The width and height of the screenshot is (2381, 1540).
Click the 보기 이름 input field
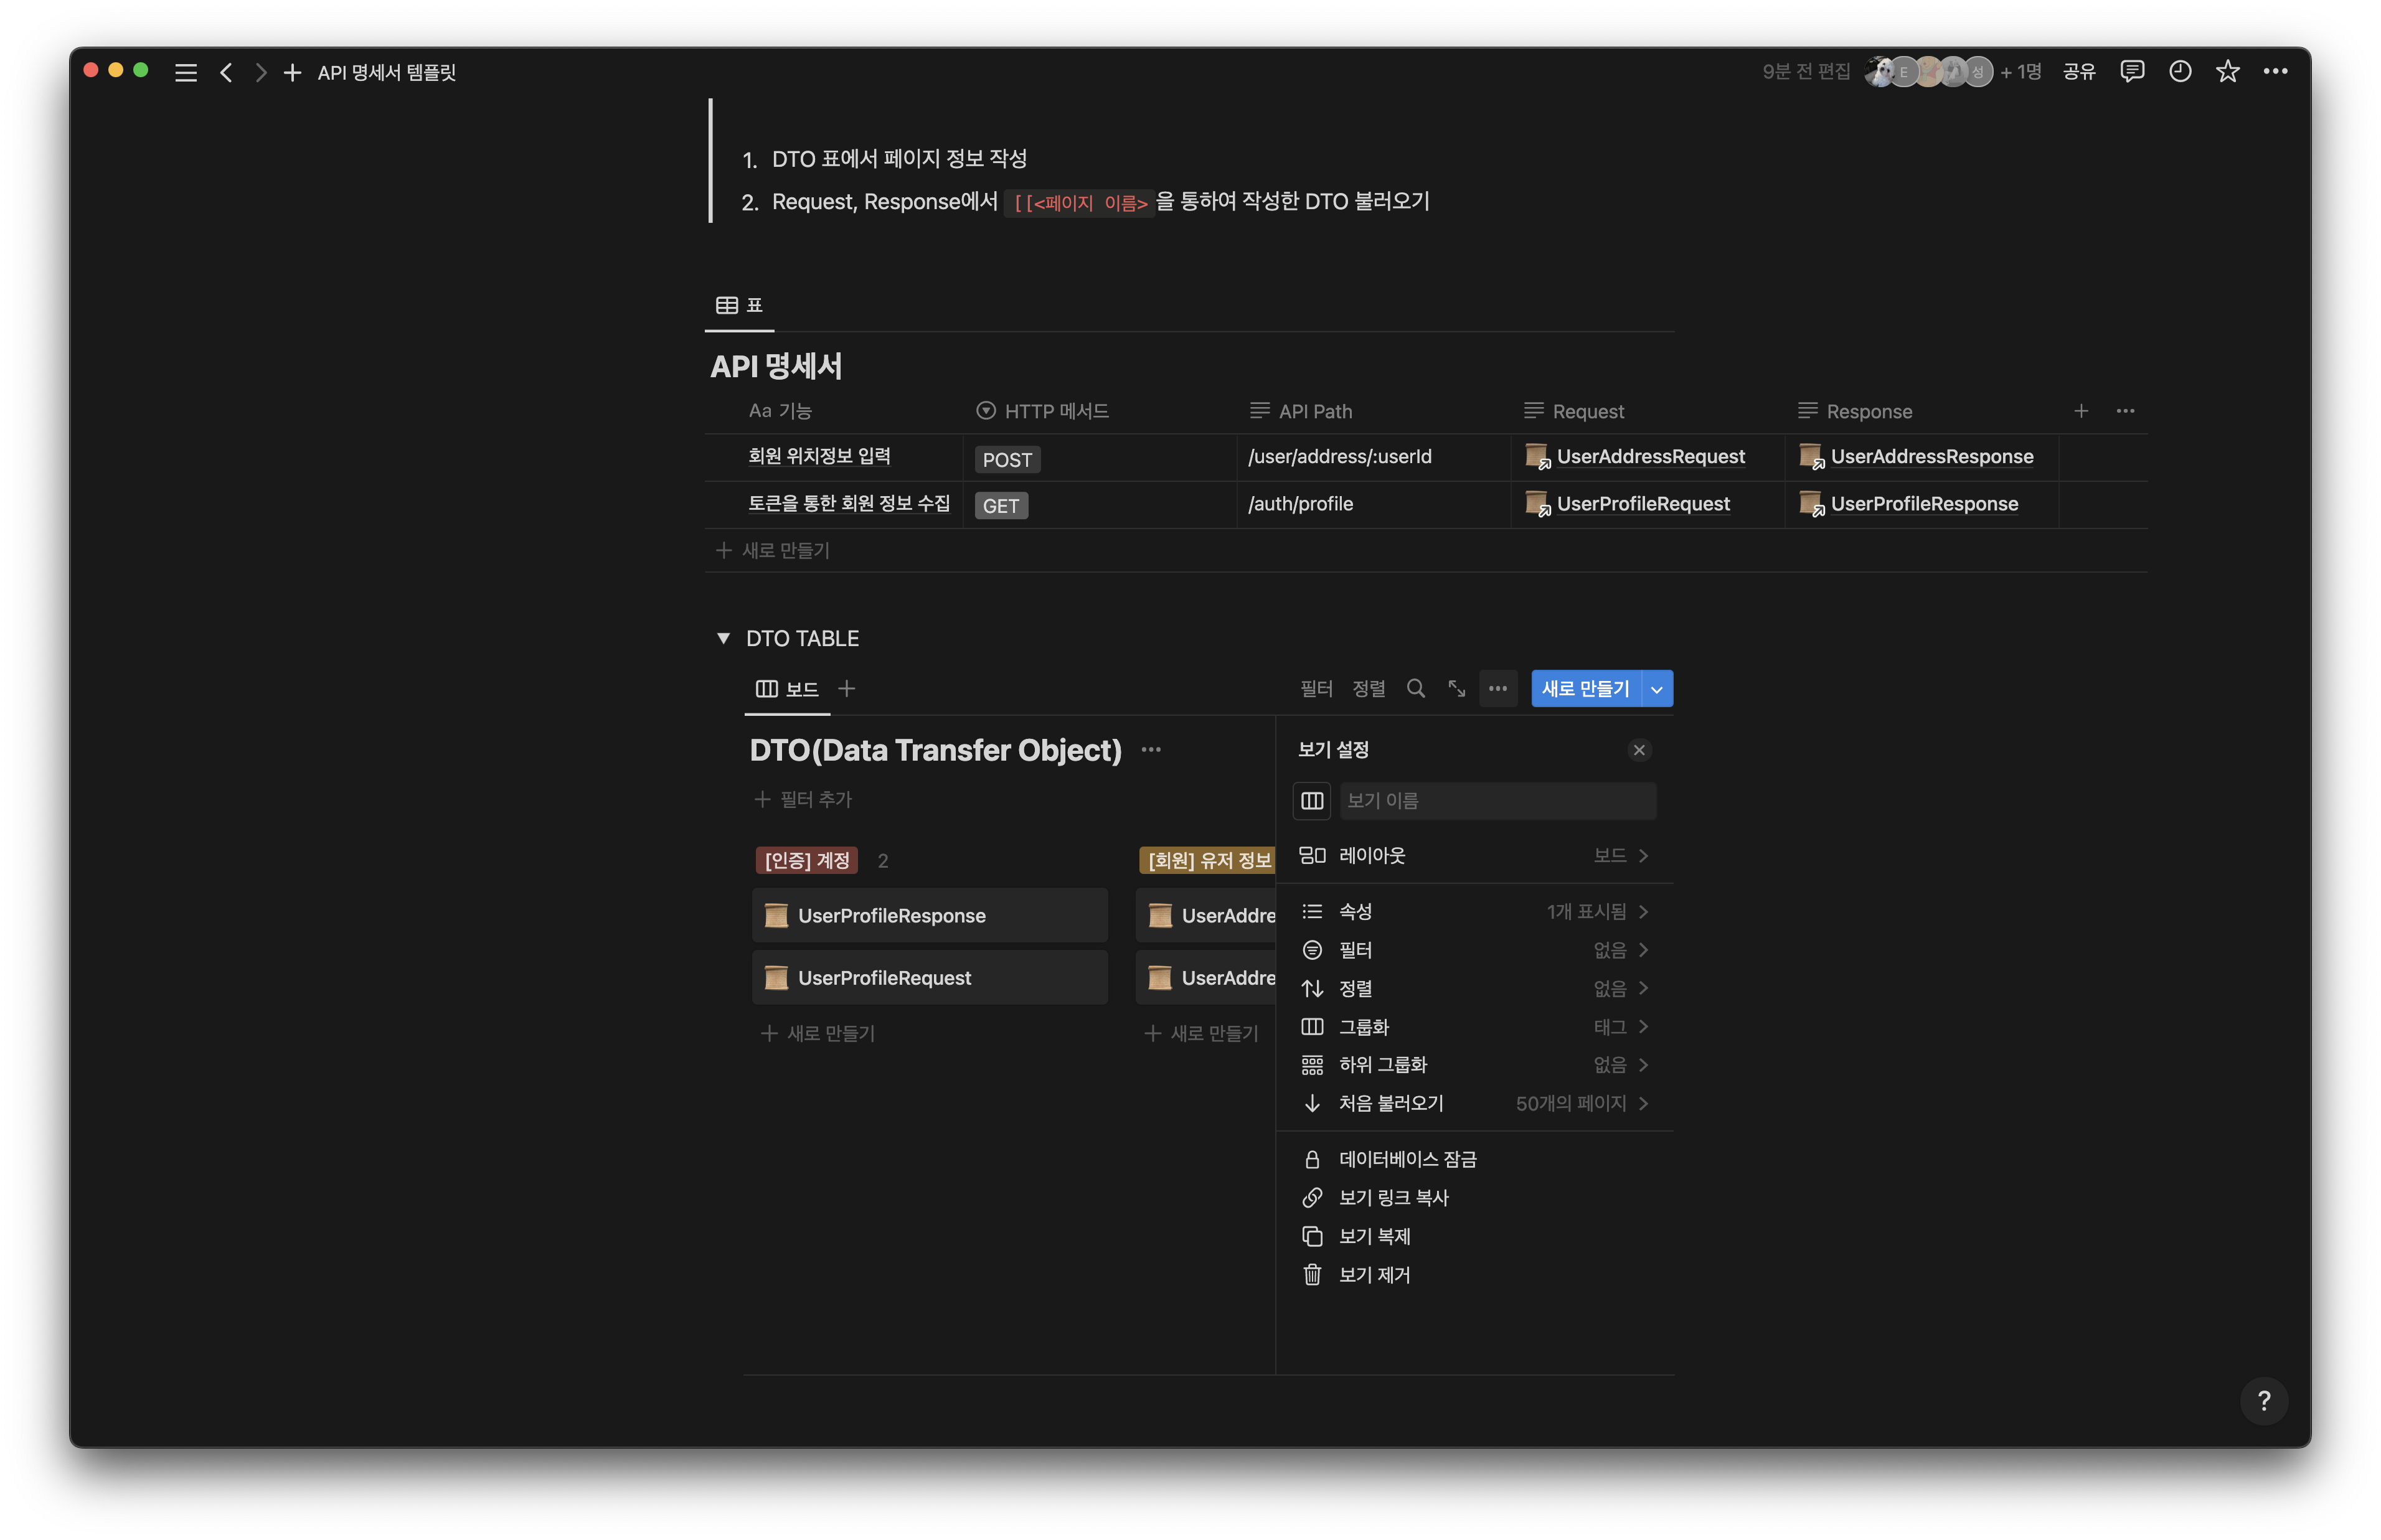pyautogui.click(x=1497, y=801)
